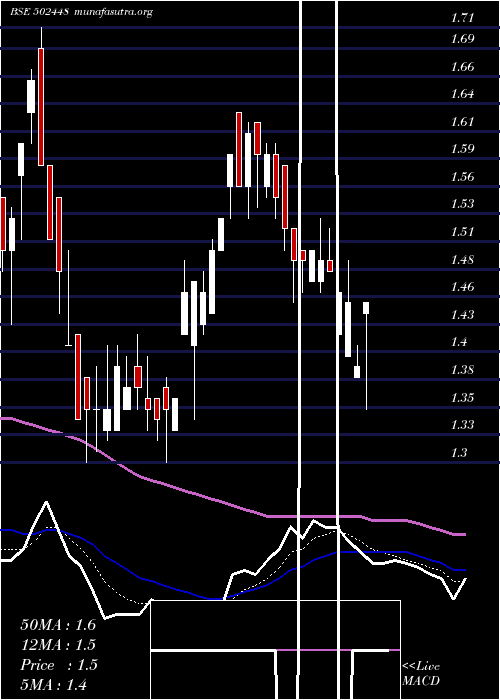Viewport: 500px width, 700px height.
Task: Select the 1.3 price axis label
Action: point(459,453)
